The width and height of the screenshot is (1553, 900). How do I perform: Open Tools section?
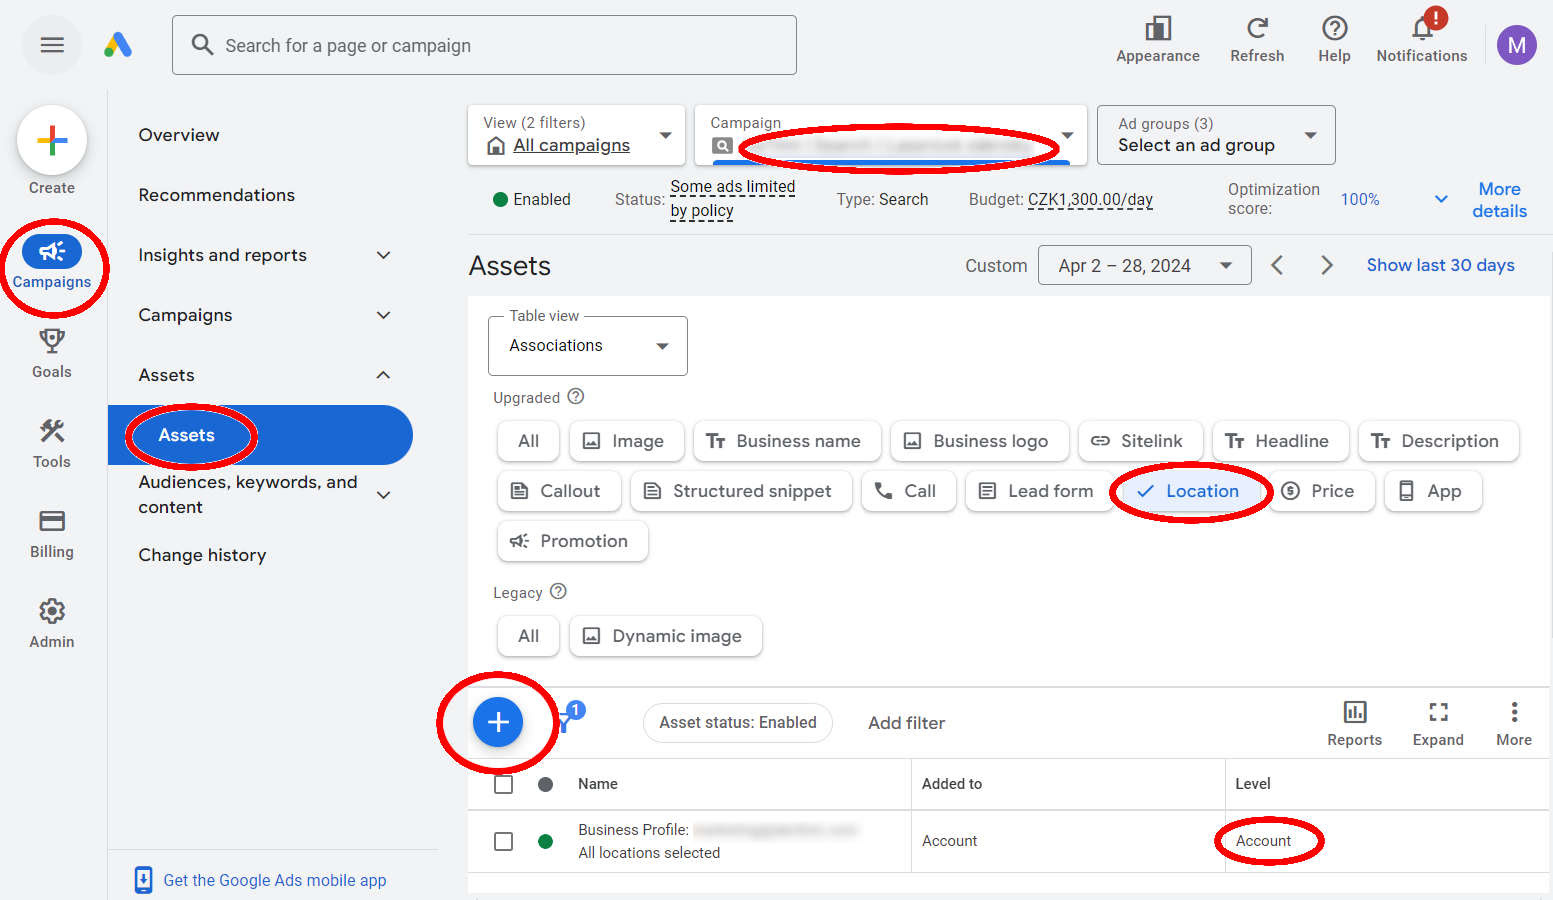point(52,444)
